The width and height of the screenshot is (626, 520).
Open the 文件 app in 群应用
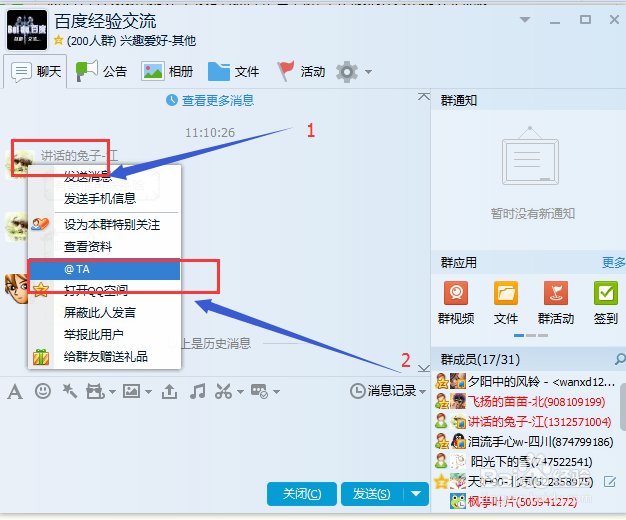[506, 303]
